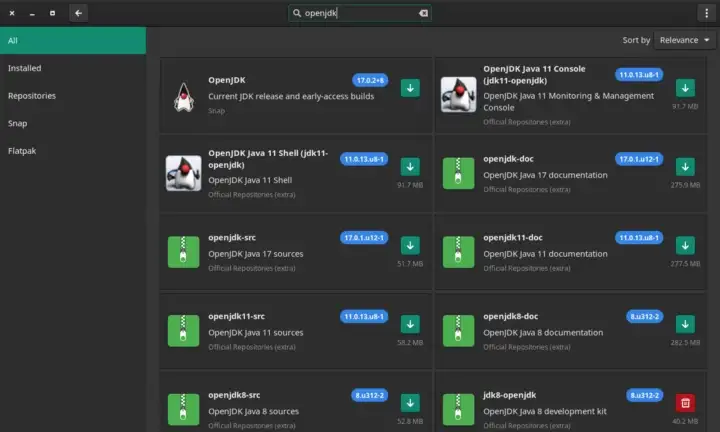Viewport: 720px width, 432px height.
Task: Install the openjdk8-doc package
Action: (685, 324)
